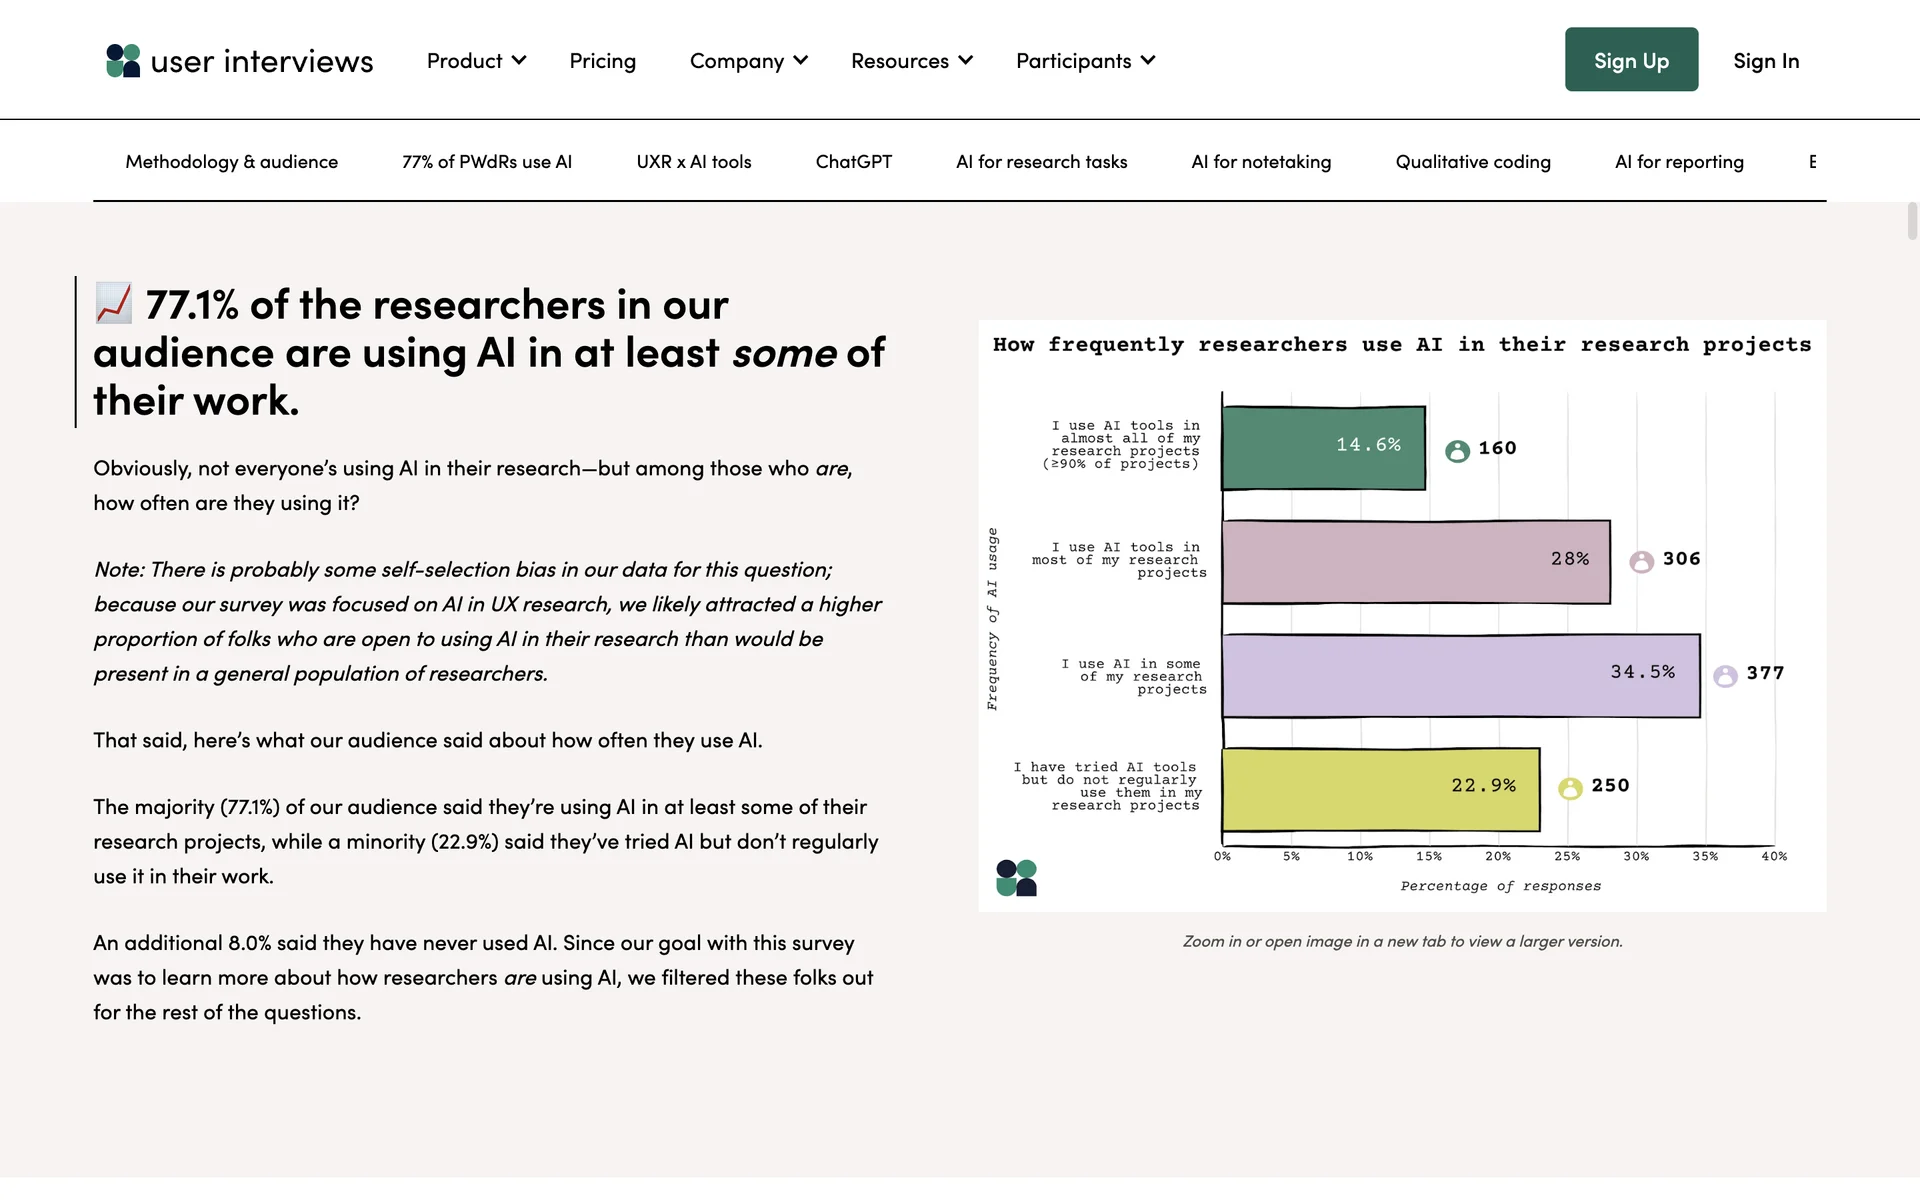Click the pink person icon next to 306
1920x1200 pixels.
(1641, 561)
